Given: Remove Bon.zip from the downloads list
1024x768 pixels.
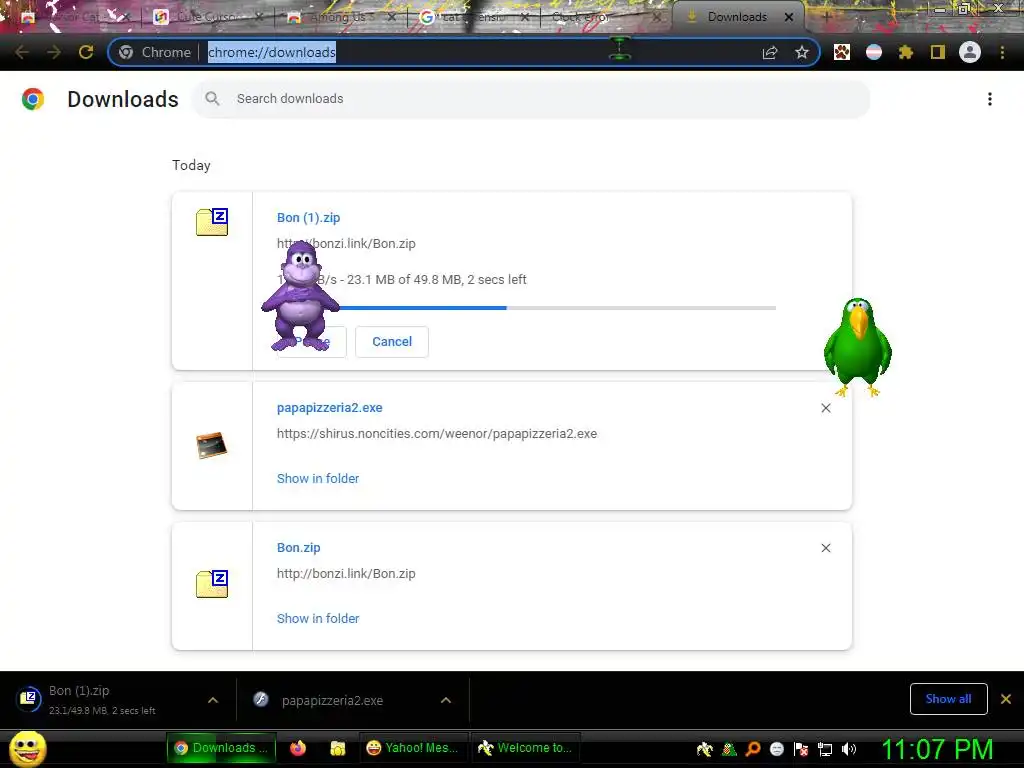Looking at the screenshot, I should (x=826, y=548).
